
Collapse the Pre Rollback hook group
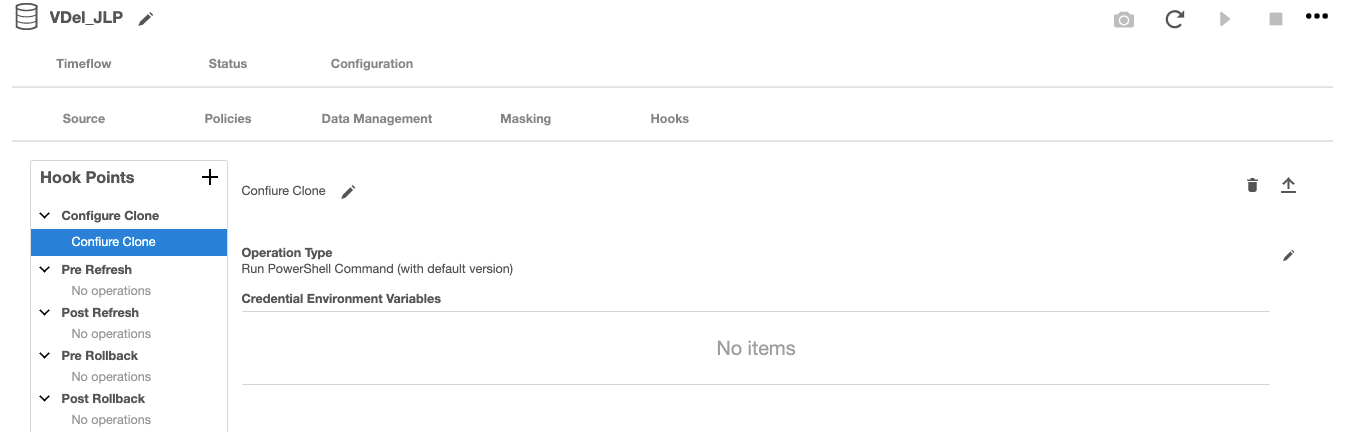[x=45, y=356]
